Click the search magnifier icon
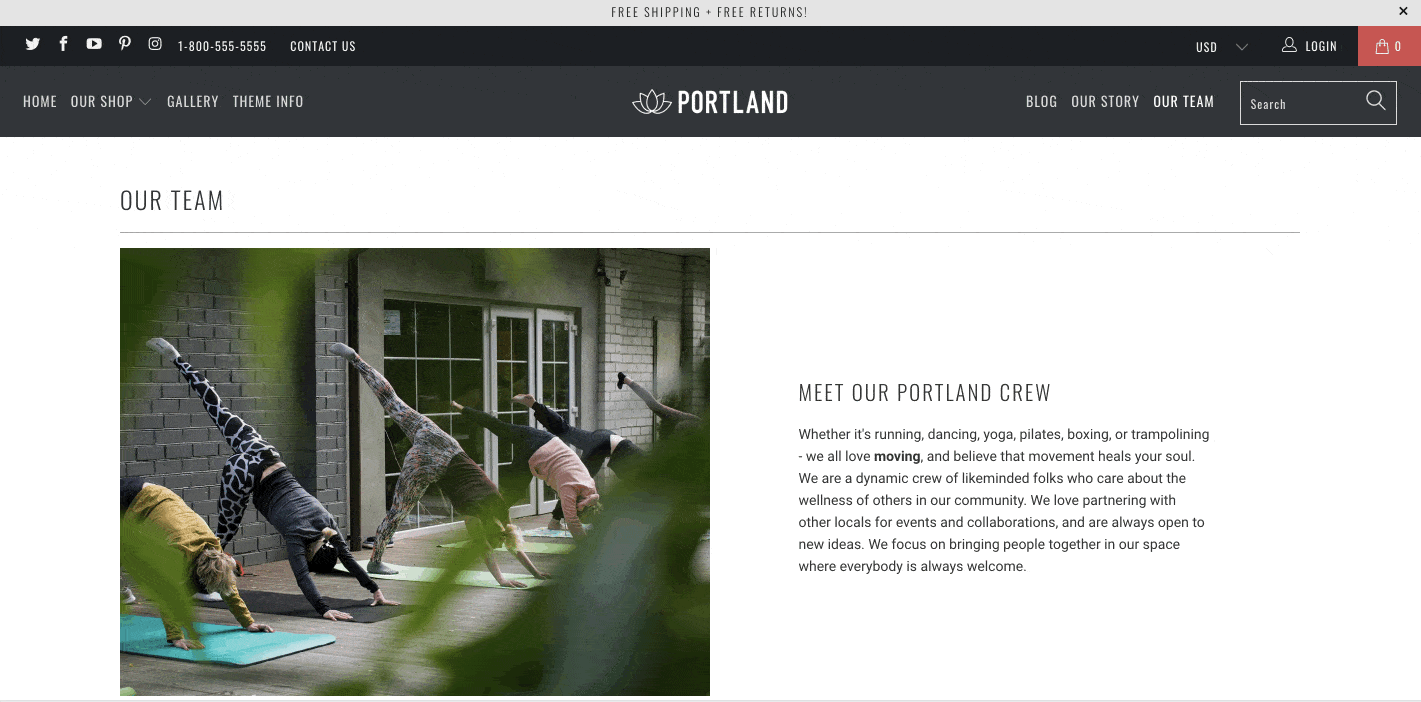Viewport: 1421px width, 702px height. [x=1375, y=100]
